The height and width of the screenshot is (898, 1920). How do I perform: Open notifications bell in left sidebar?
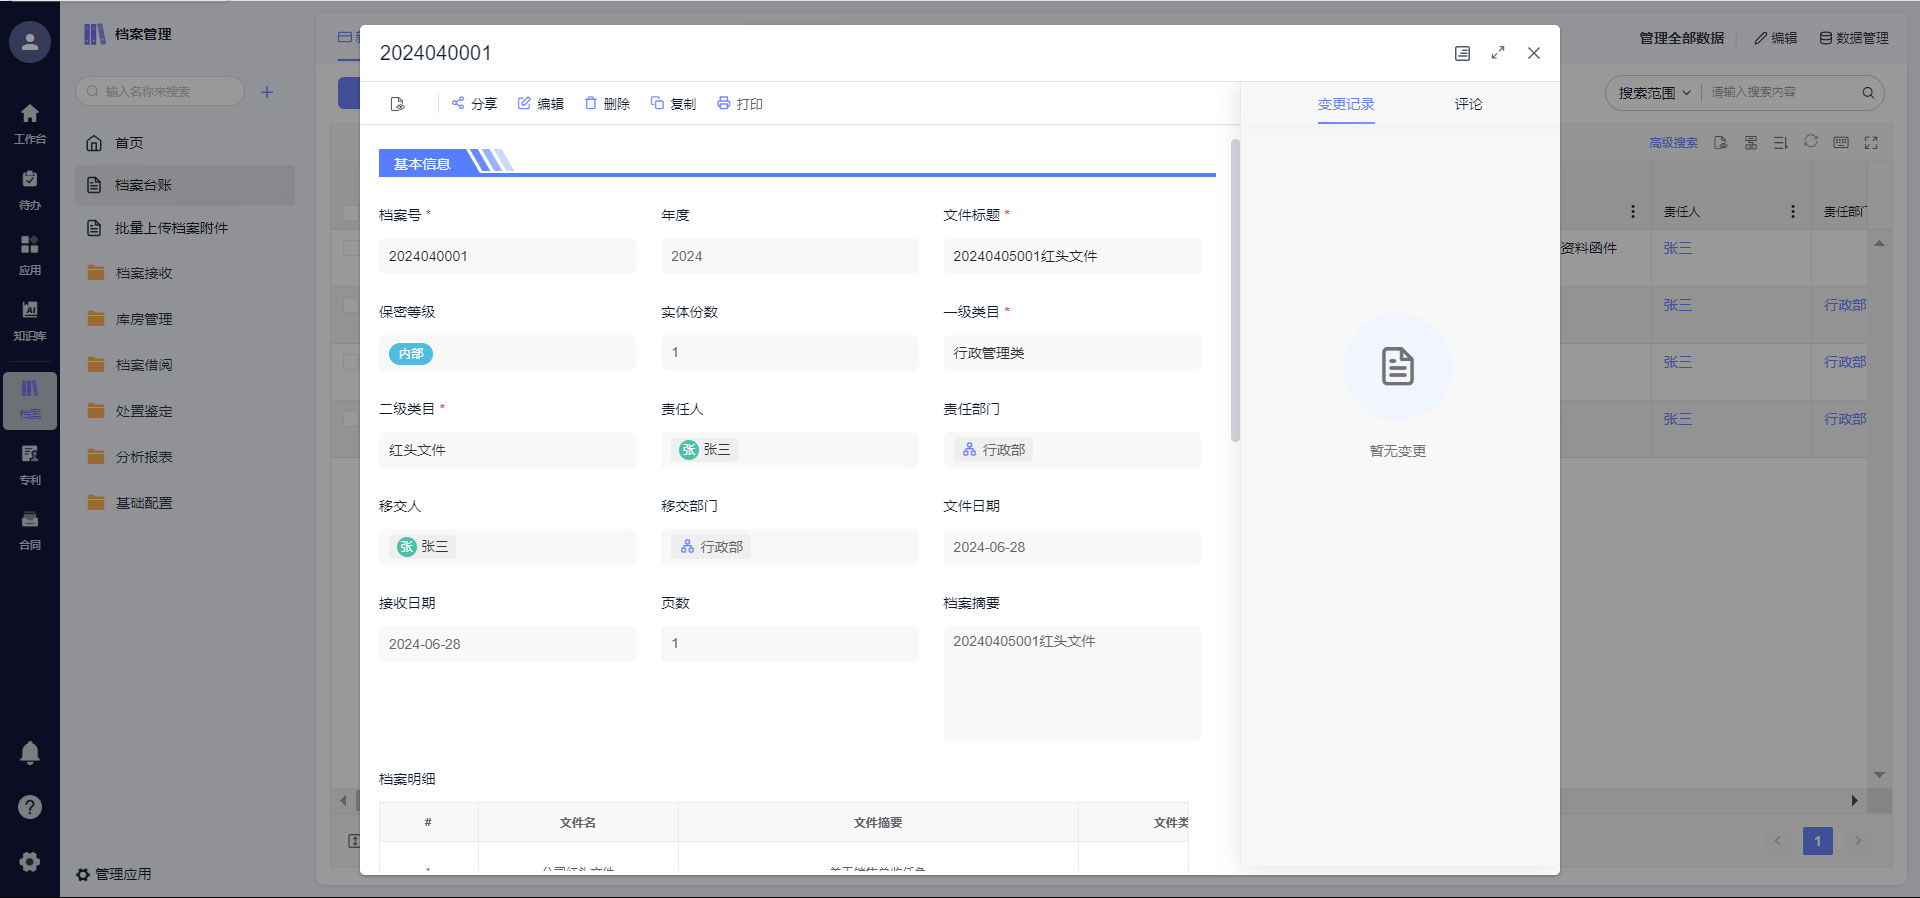30,753
